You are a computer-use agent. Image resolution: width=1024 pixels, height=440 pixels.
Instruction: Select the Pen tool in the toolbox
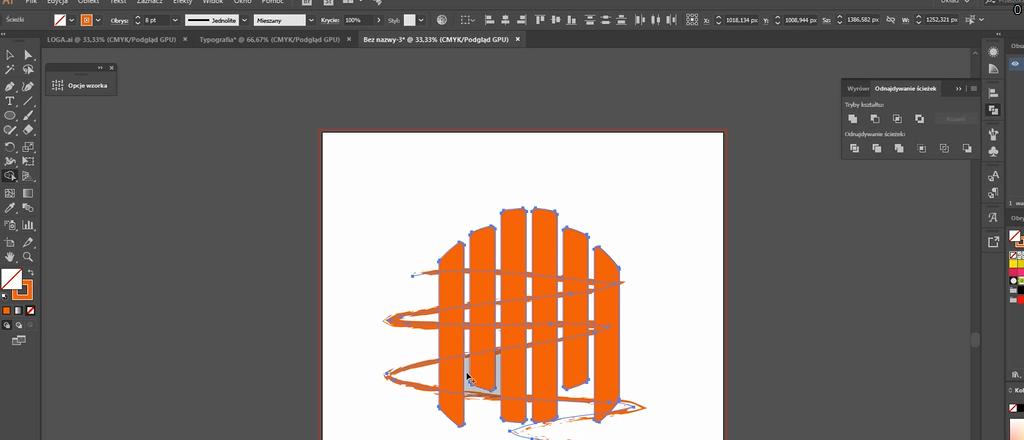tap(10, 86)
